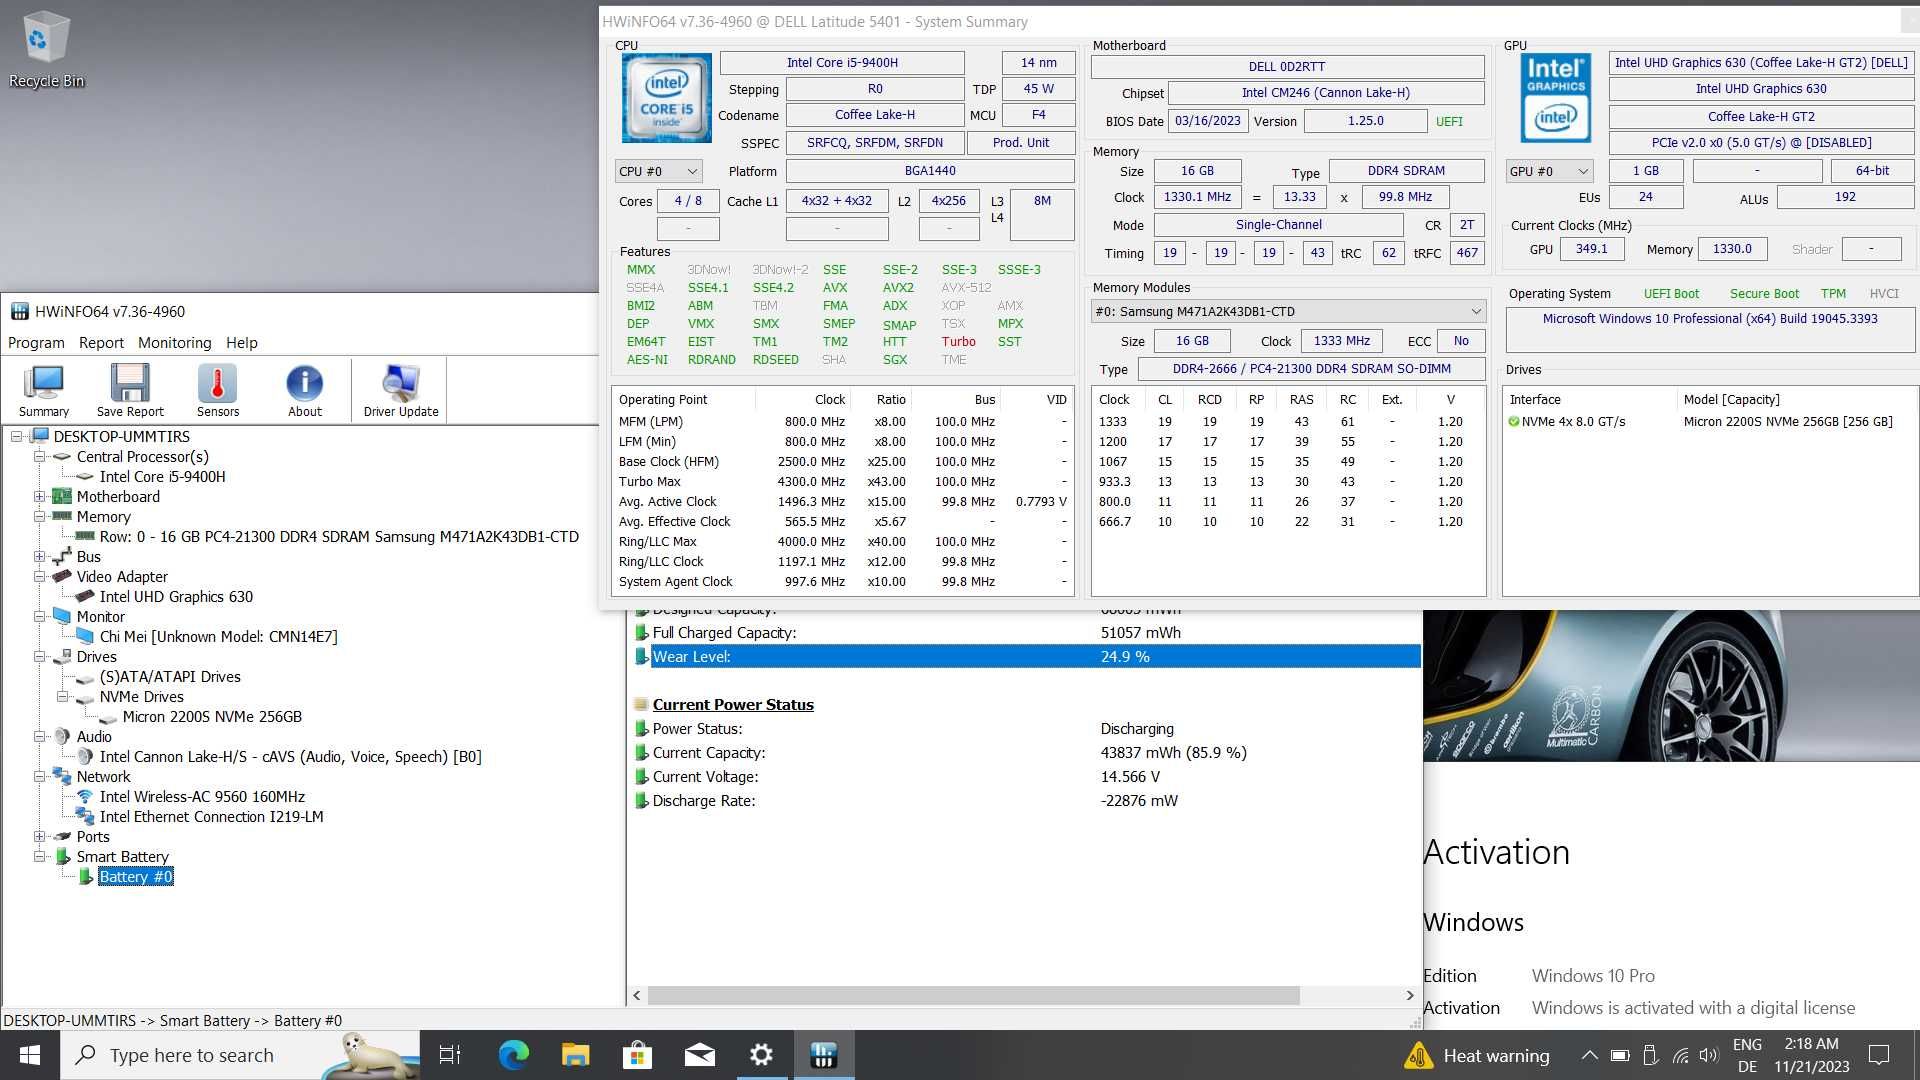Click the taskbar clock 2:18 AM
Image resolution: width=1920 pixels, height=1080 pixels.
coord(1812,1055)
